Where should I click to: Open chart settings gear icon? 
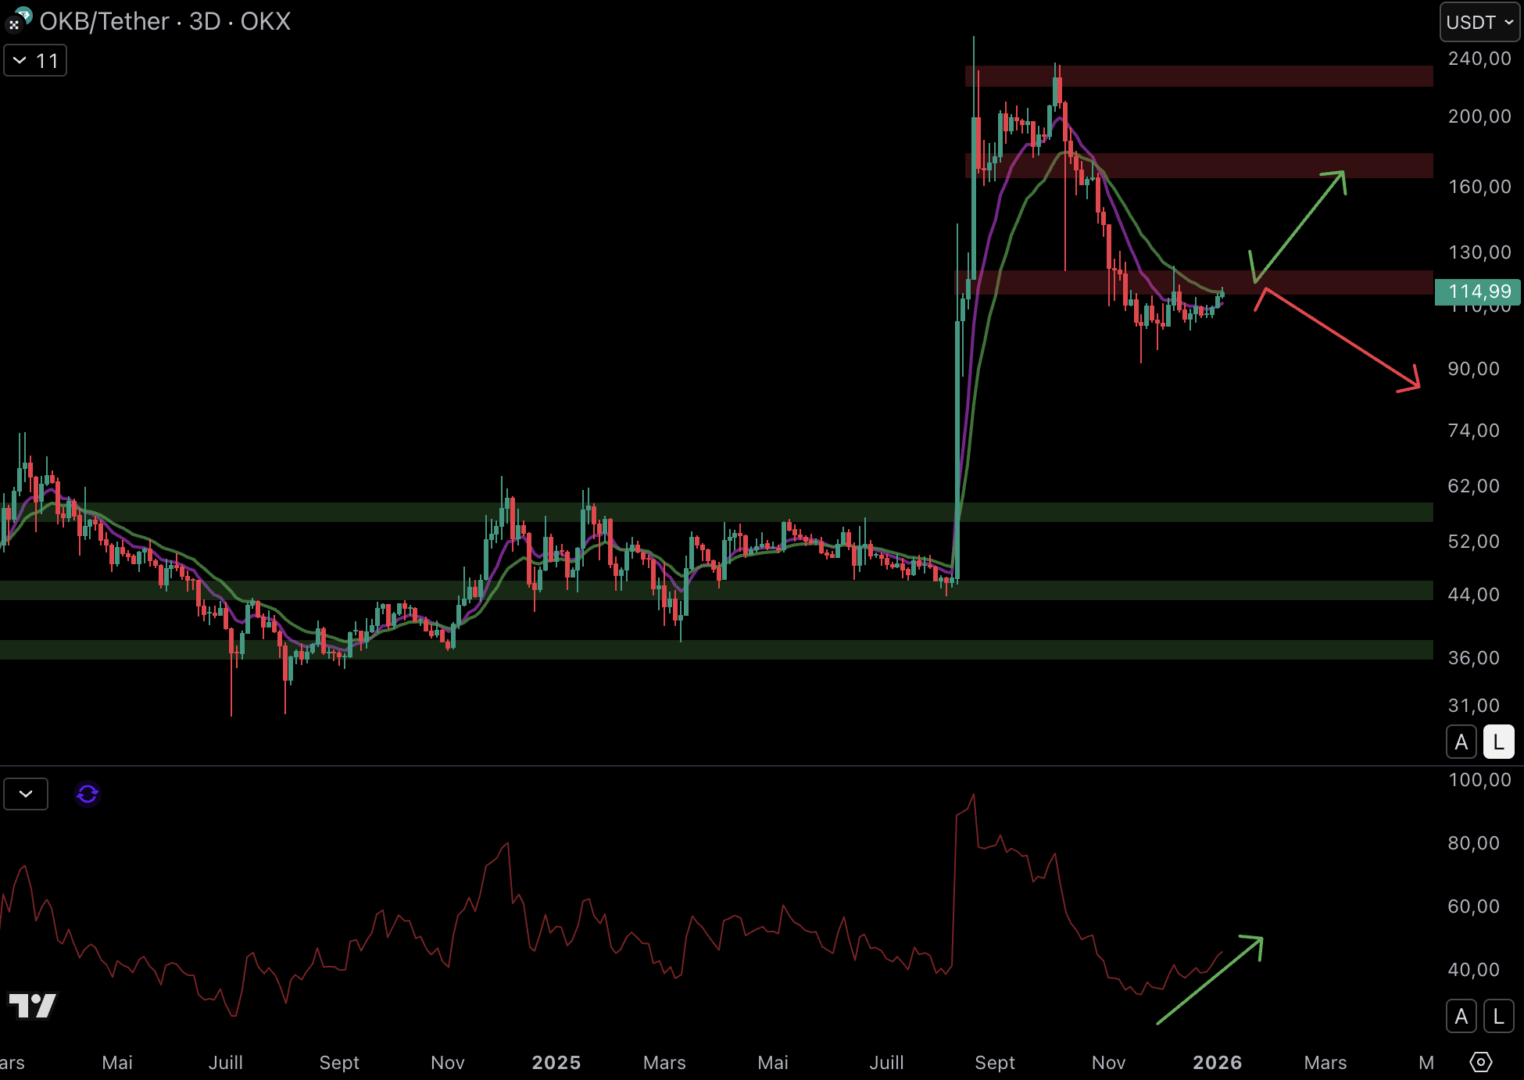[1481, 1062]
